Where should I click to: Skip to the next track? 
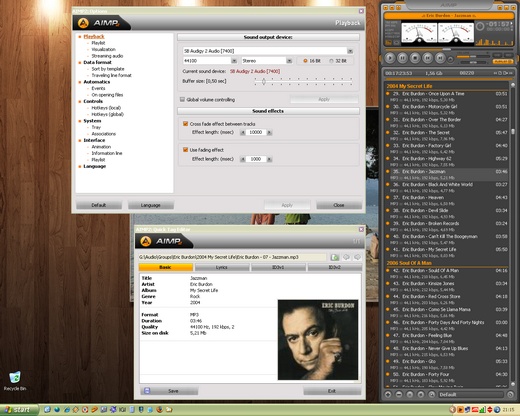click(440, 58)
